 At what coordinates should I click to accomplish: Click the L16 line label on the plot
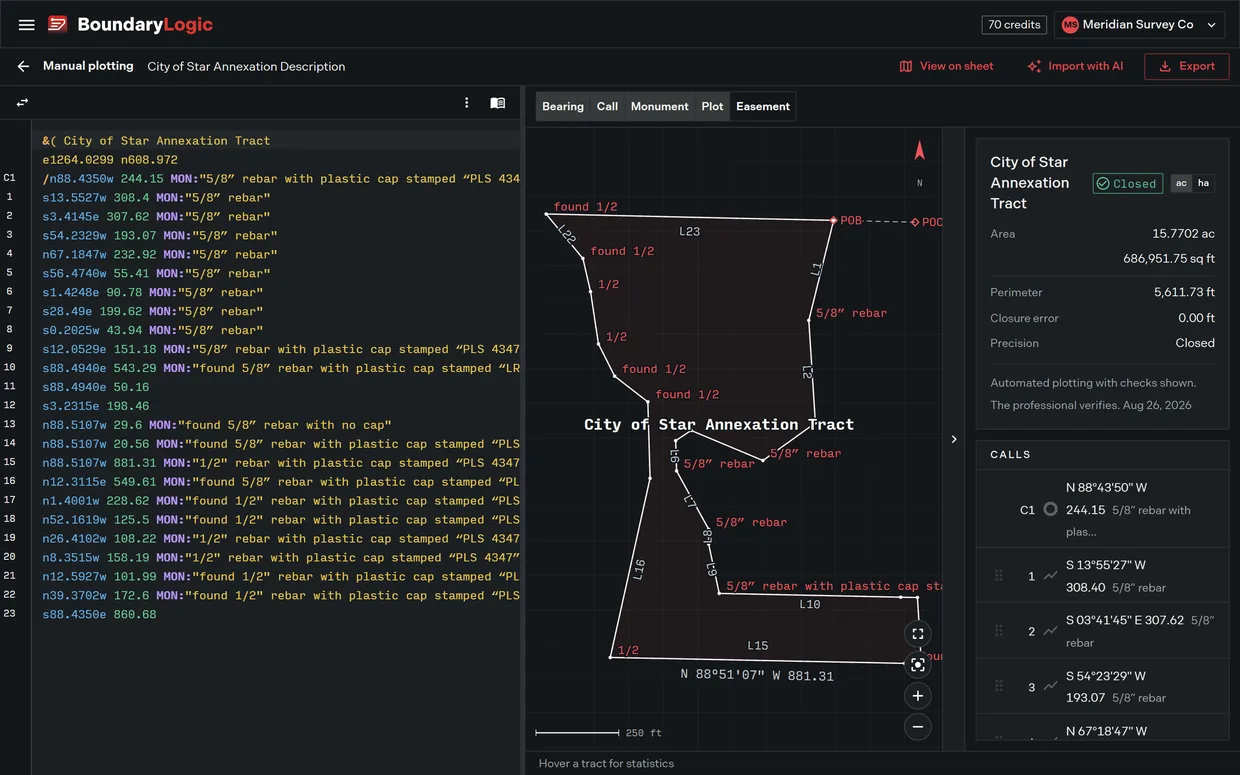[639, 569]
